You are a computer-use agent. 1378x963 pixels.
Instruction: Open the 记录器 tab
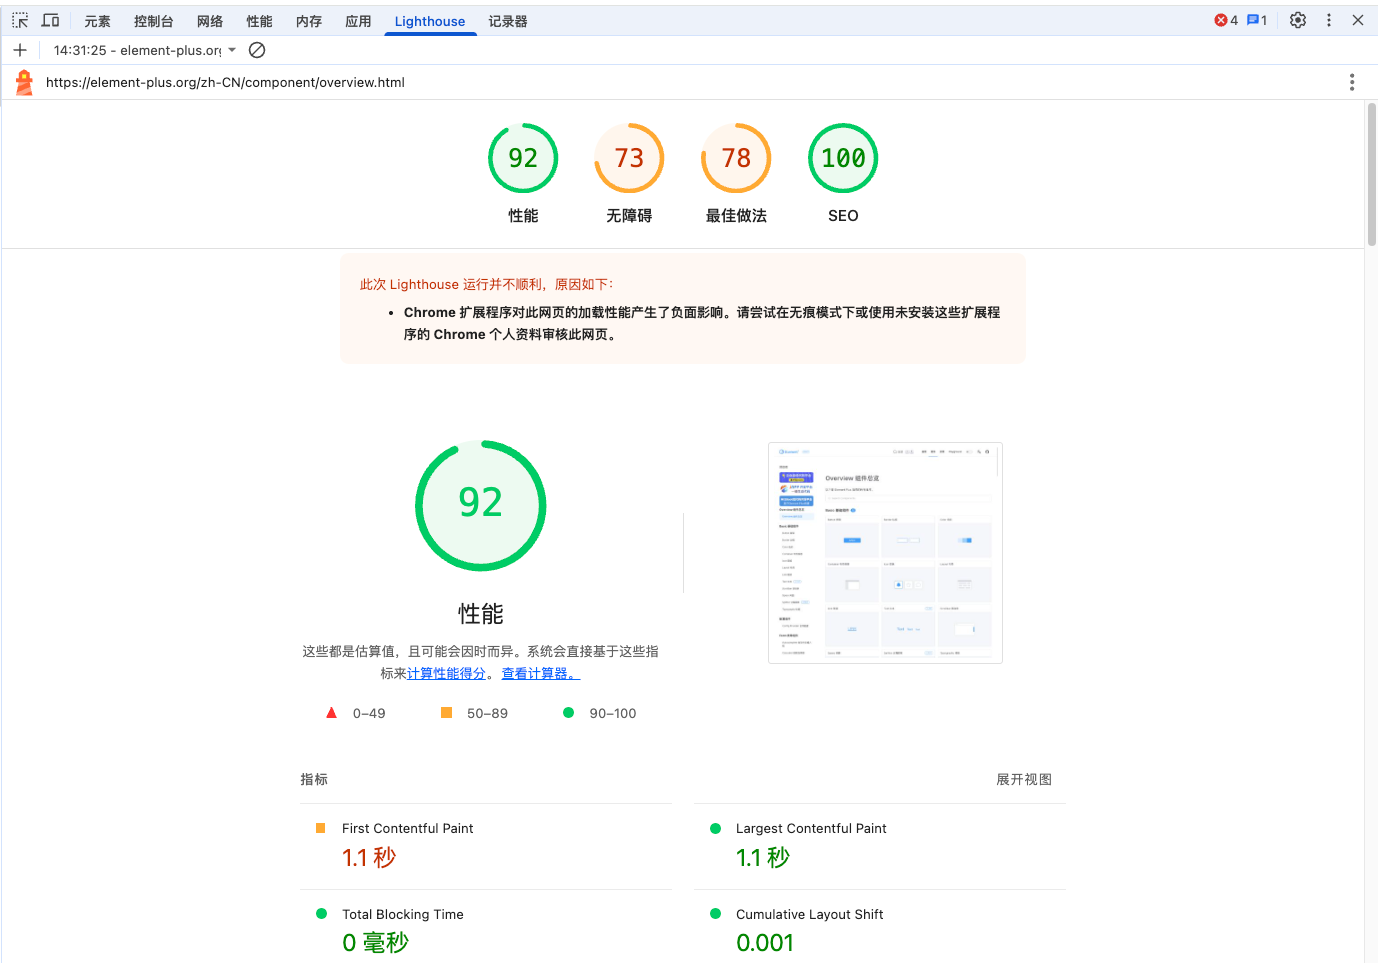(x=507, y=21)
